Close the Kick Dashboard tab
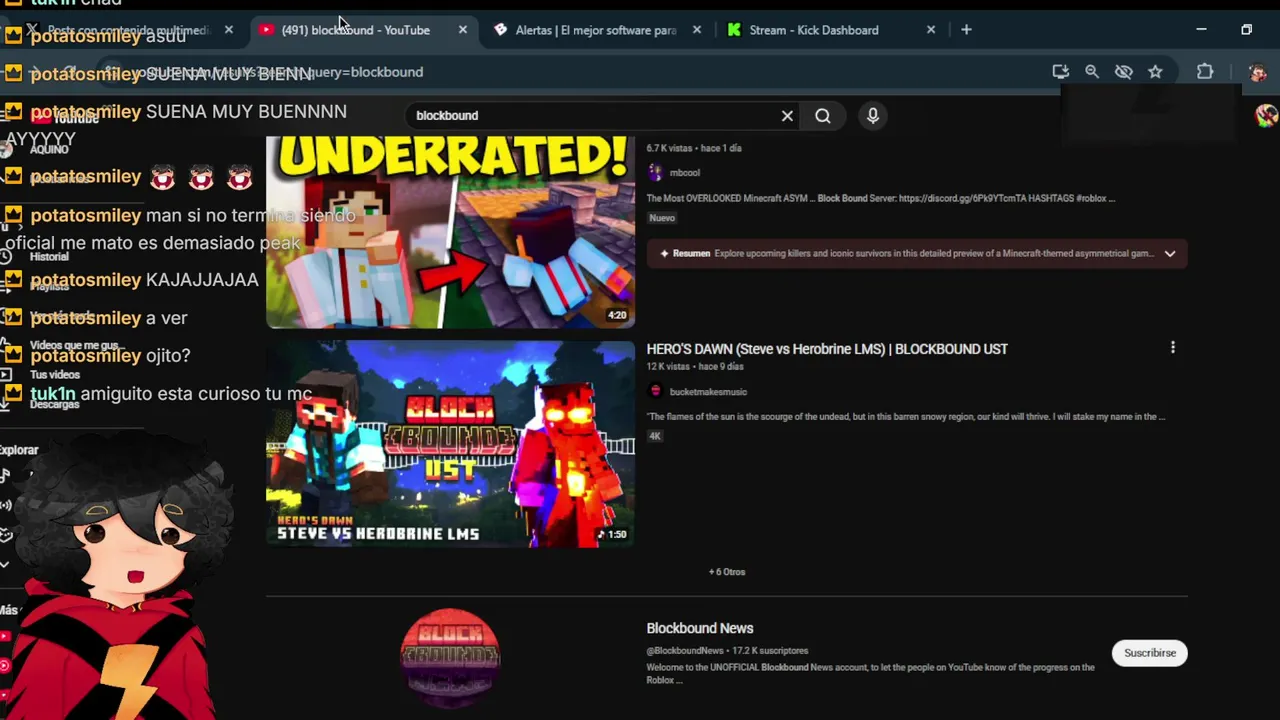Image resolution: width=1280 pixels, height=720 pixels. tap(931, 30)
